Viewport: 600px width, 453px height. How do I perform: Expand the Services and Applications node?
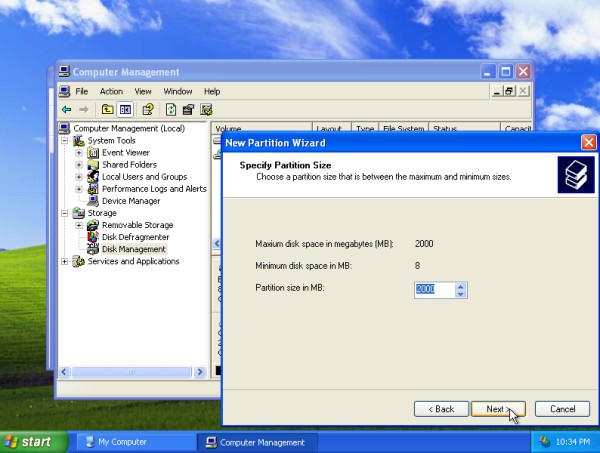click(65, 262)
